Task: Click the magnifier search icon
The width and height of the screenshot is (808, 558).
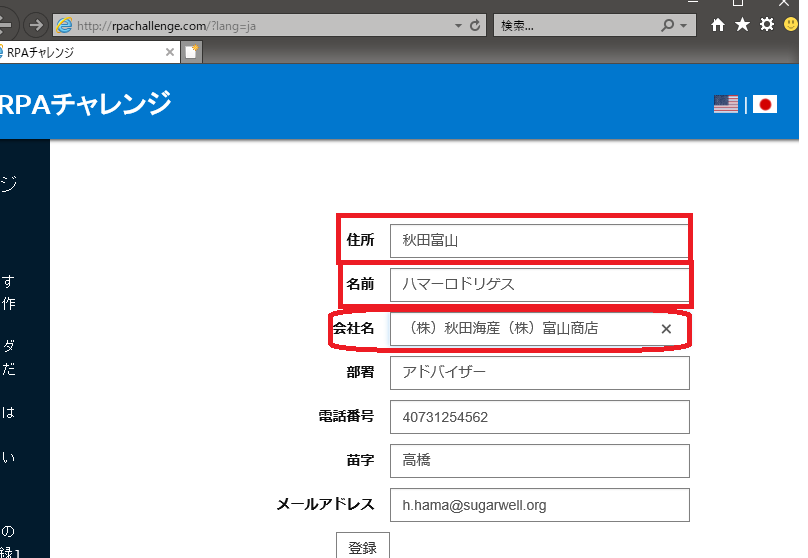Action: [x=667, y=25]
